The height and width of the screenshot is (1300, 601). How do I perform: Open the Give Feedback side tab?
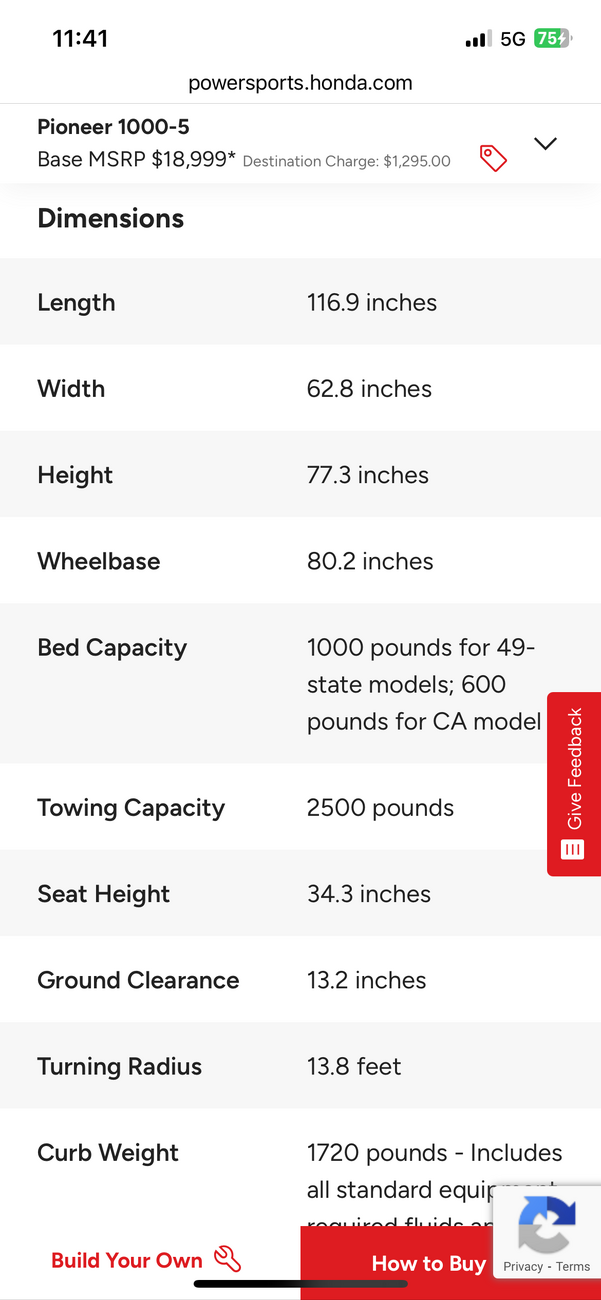[x=574, y=784]
